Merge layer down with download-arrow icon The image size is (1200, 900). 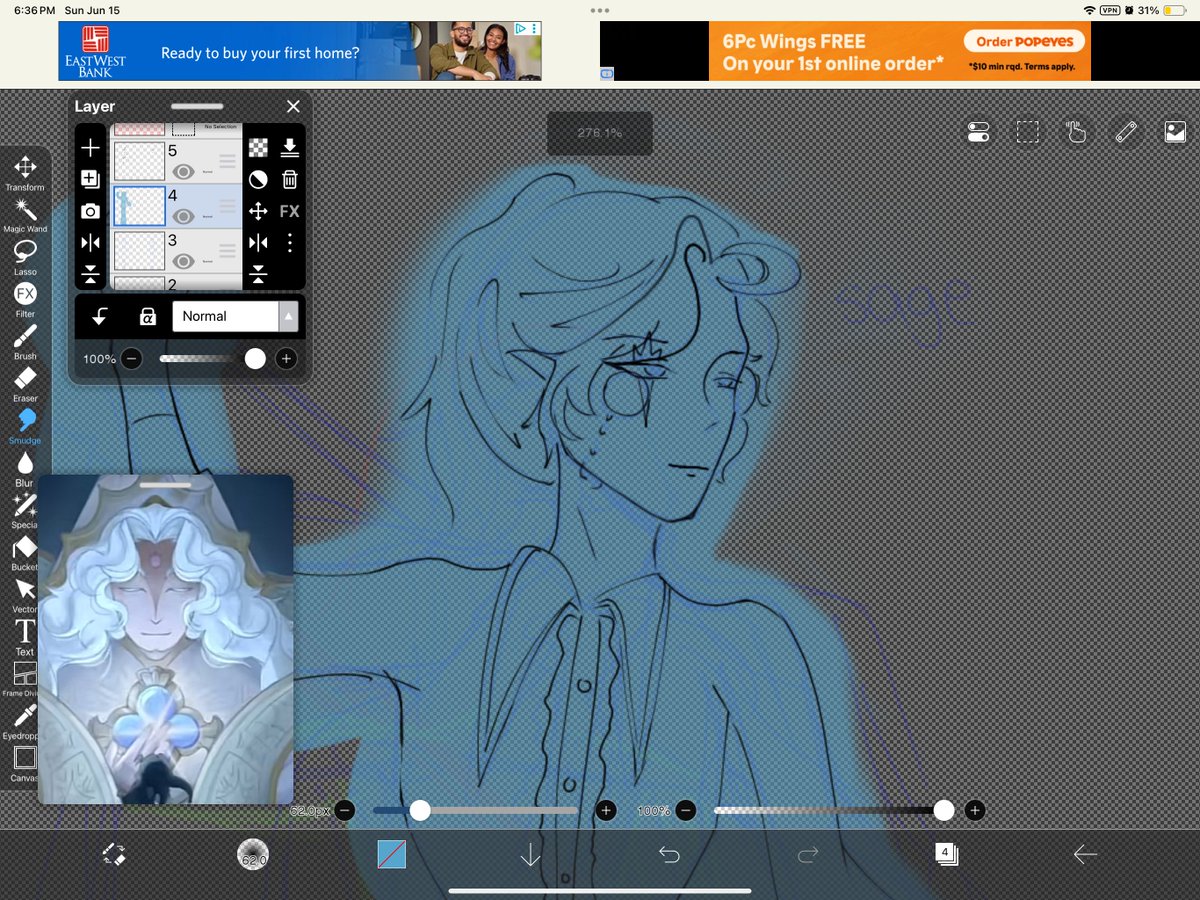coord(289,148)
